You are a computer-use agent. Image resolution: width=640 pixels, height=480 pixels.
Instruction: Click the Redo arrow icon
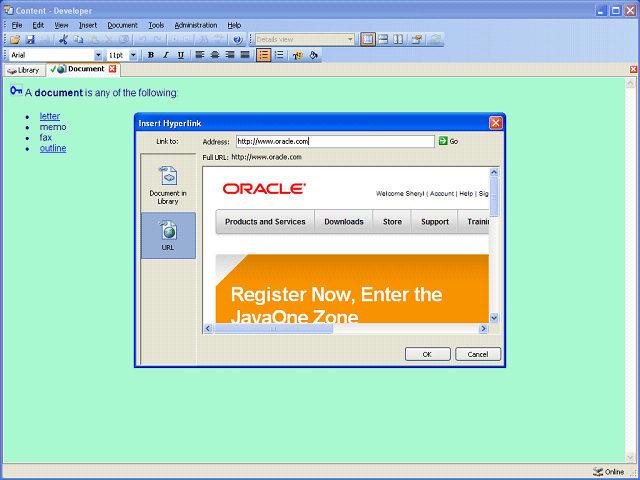tap(157, 40)
